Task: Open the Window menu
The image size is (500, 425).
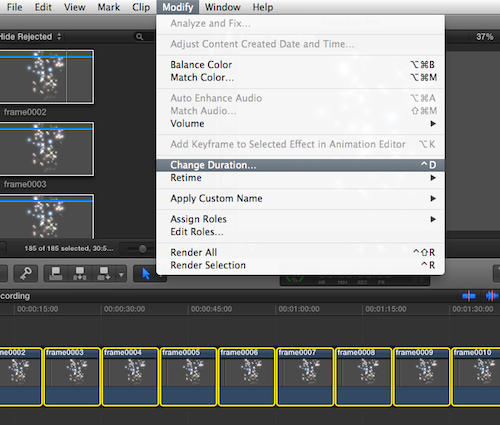Action: point(222,7)
